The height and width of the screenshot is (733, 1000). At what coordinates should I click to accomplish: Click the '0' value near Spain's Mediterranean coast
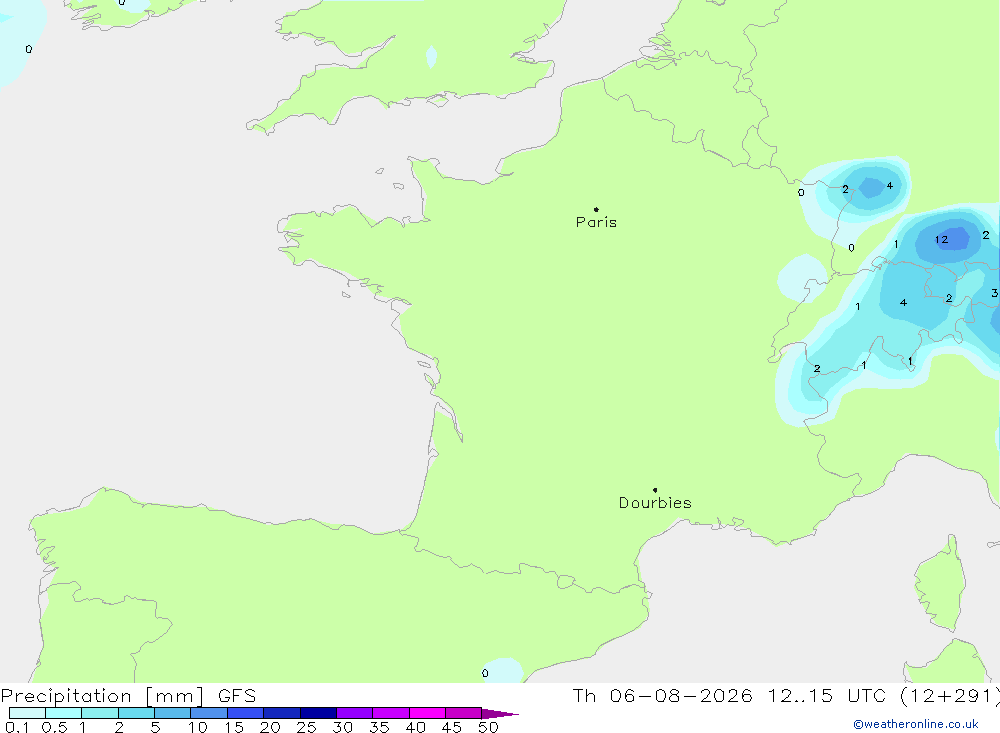pyautogui.click(x=485, y=673)
